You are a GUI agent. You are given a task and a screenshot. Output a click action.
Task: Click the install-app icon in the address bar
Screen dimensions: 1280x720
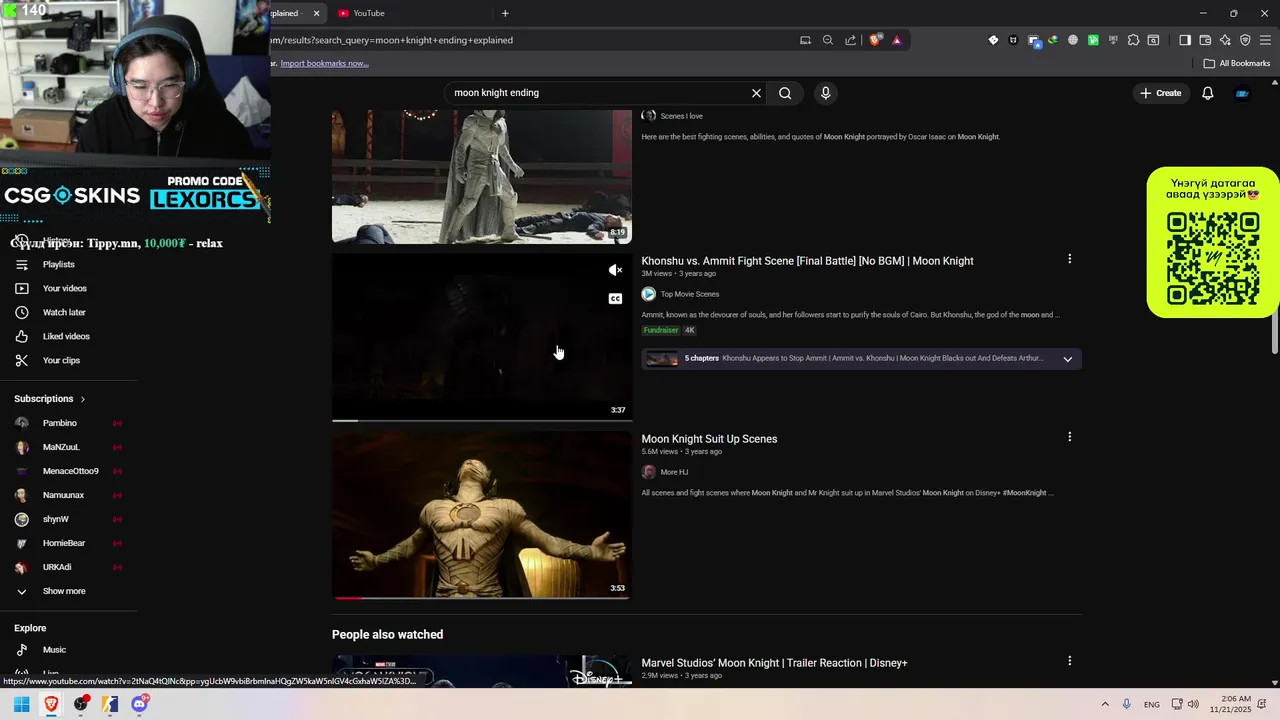[x=805, y=40]
